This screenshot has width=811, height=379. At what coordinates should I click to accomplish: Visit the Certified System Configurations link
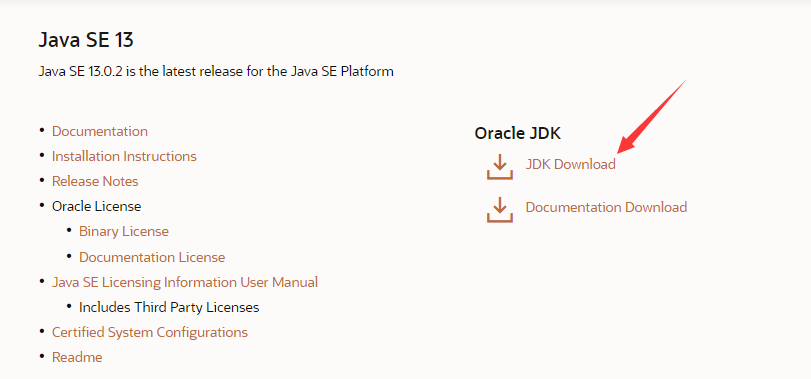[150, 332]
